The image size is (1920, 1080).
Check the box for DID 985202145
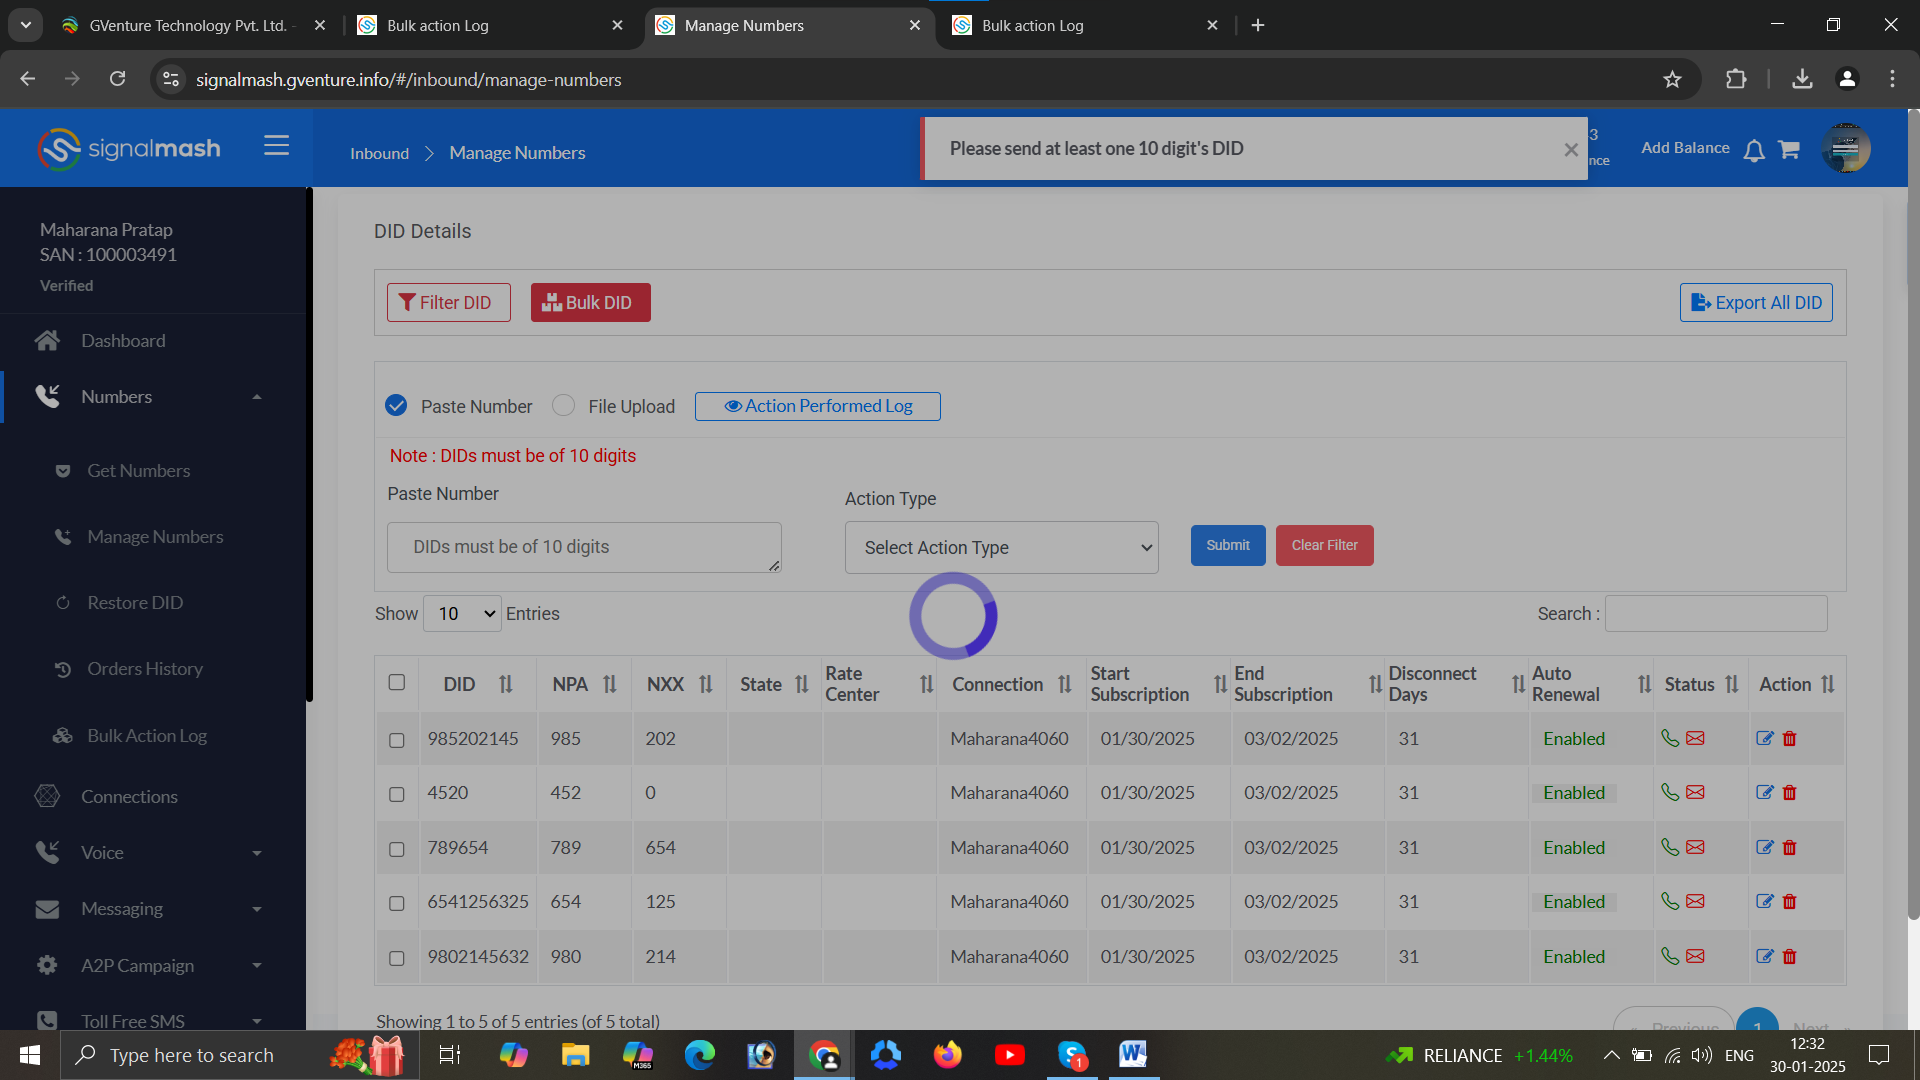pos(397,740)
